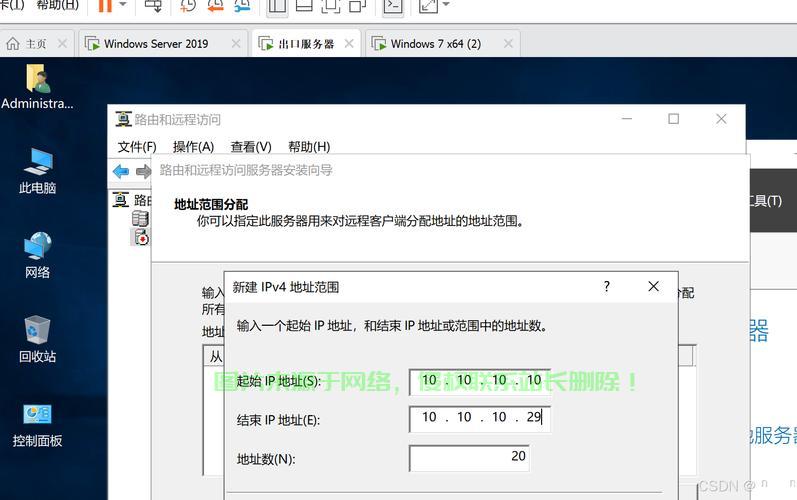Select the red-marked server node icon in tree

[x=141, y=237]
